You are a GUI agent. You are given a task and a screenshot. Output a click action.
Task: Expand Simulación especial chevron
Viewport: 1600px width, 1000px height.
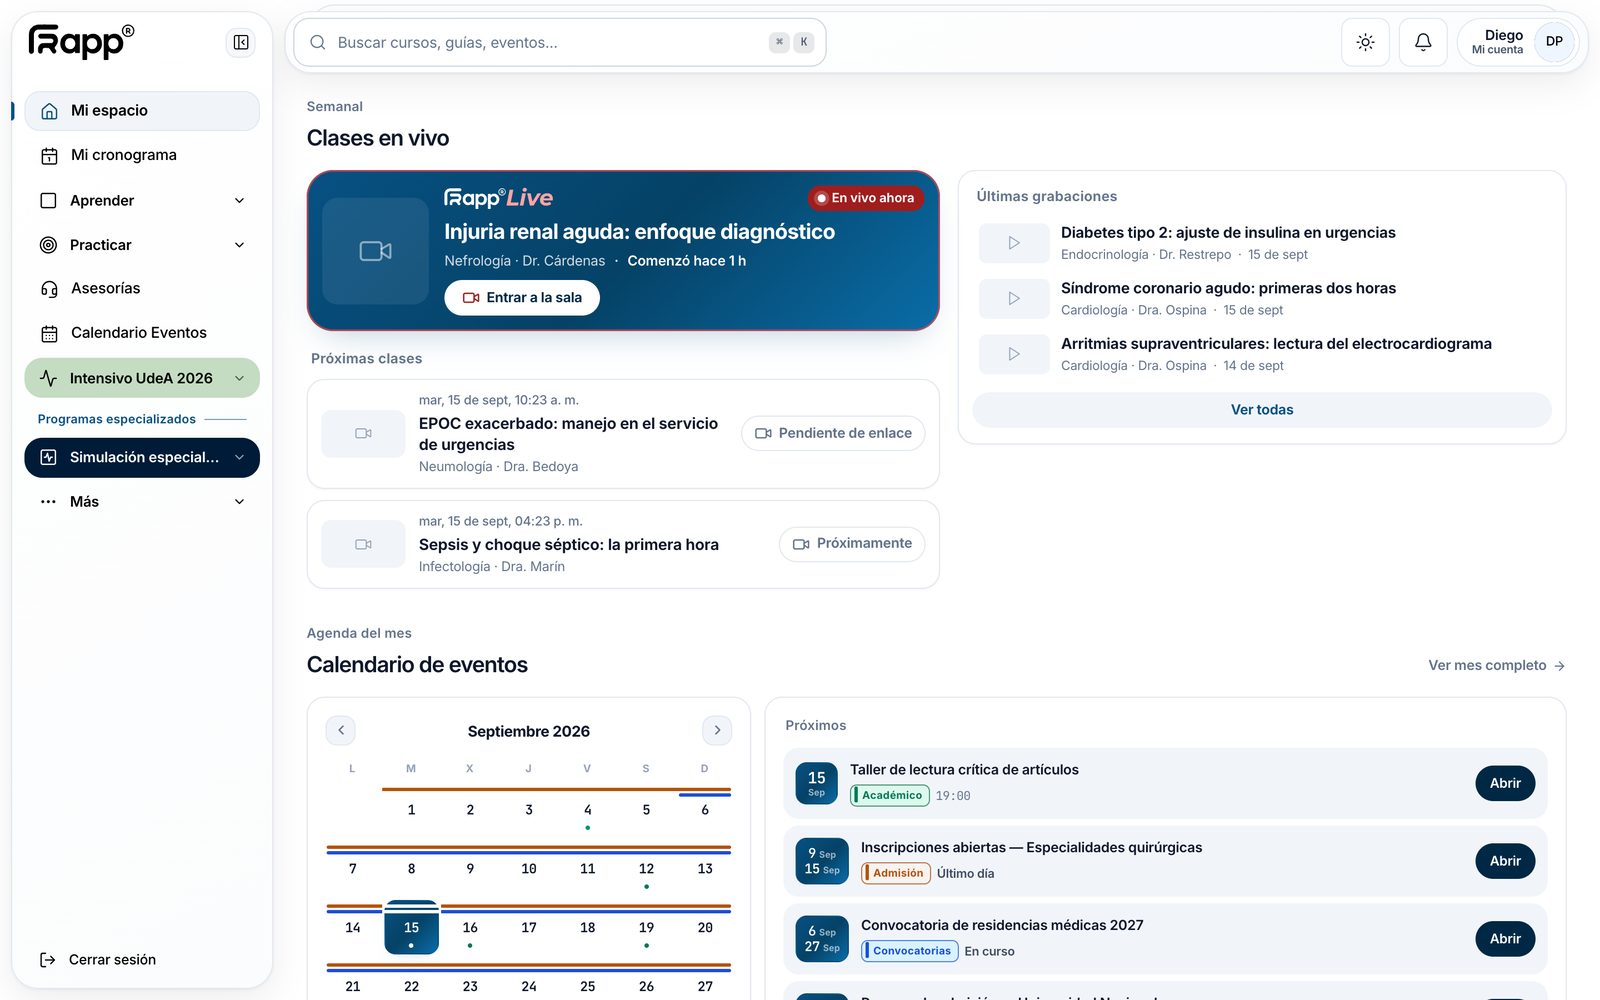coord(240,457)
